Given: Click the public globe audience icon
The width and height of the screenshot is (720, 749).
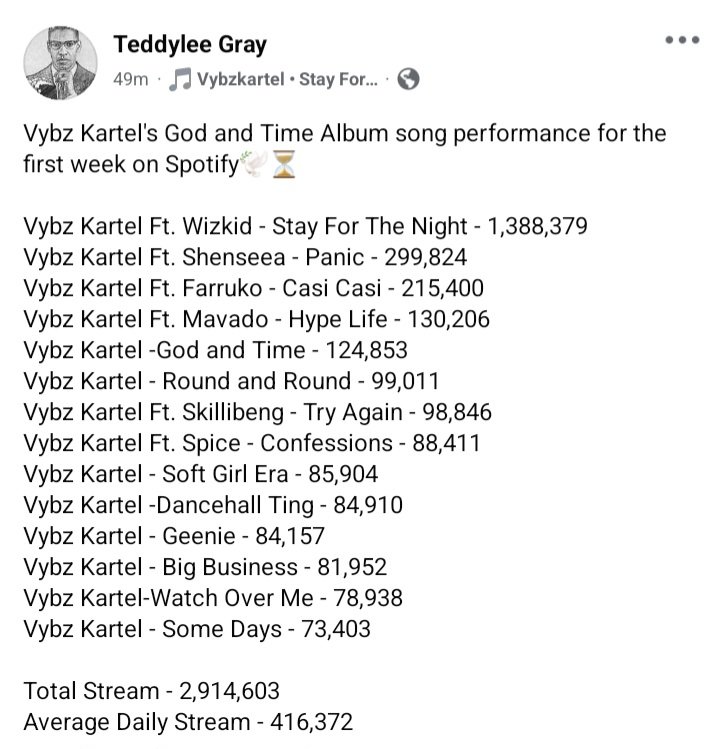Looking at the screenshot, I should 408,79.
